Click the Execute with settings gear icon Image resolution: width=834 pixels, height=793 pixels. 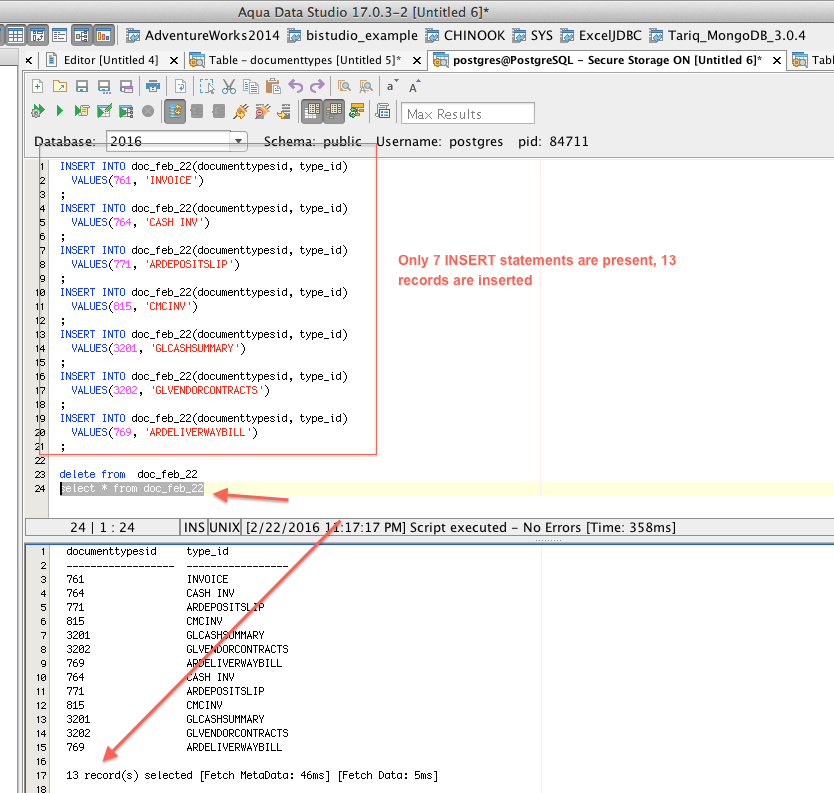[x=37, y=111]
